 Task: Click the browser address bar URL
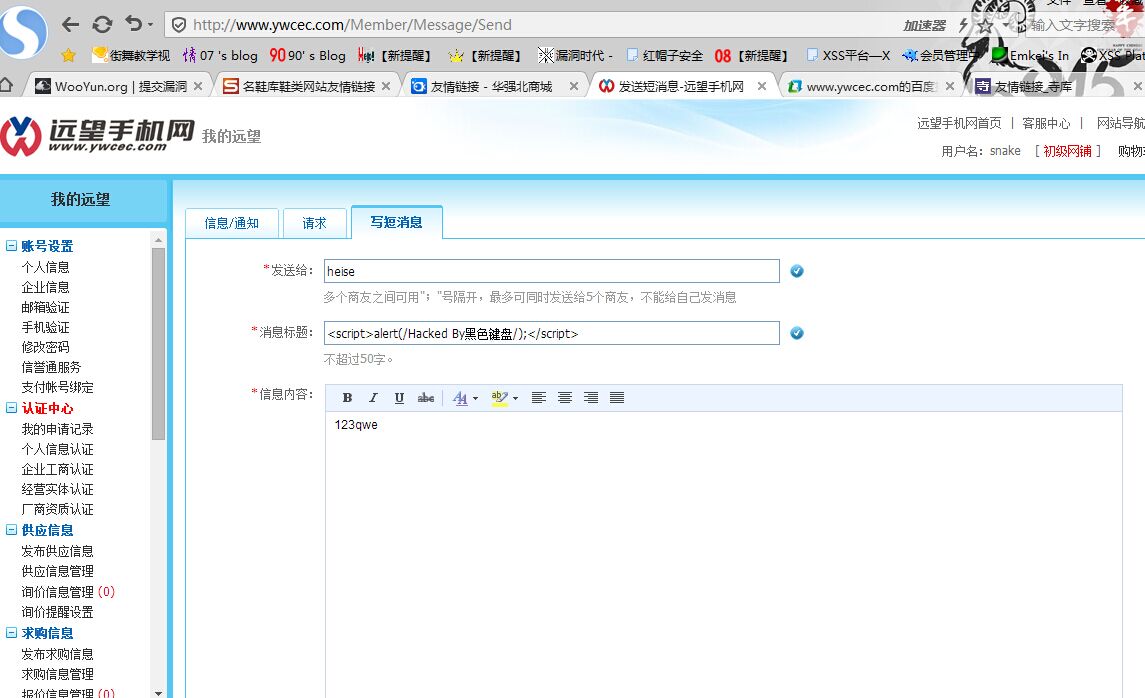pos(352,25)
